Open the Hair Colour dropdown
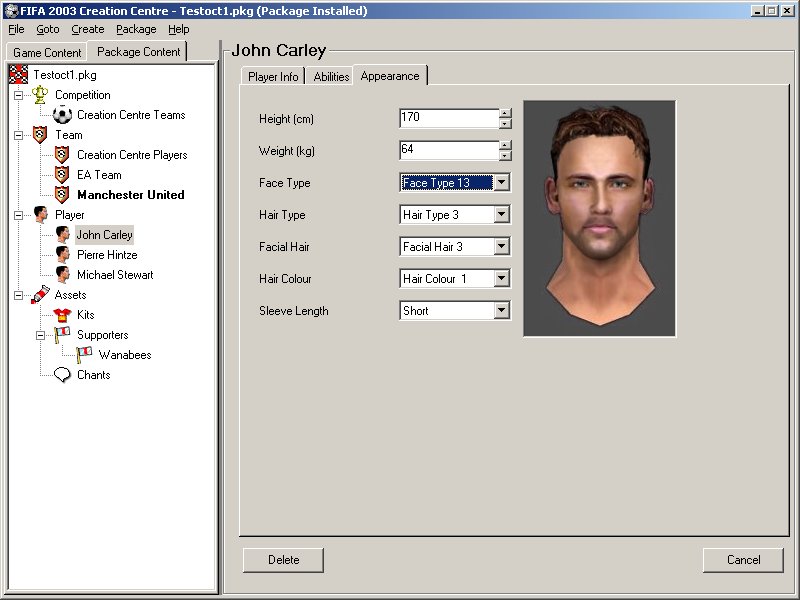 point(502,278)
